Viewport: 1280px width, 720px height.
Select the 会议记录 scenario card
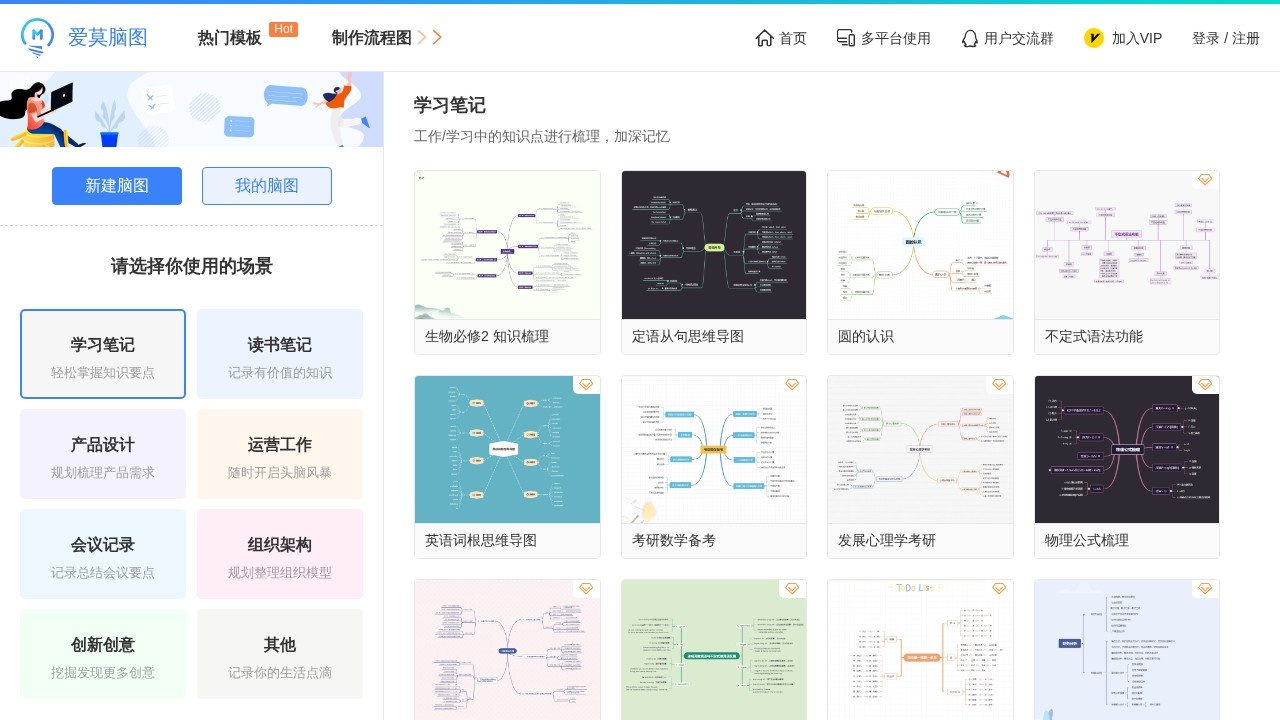click(102, 554)
